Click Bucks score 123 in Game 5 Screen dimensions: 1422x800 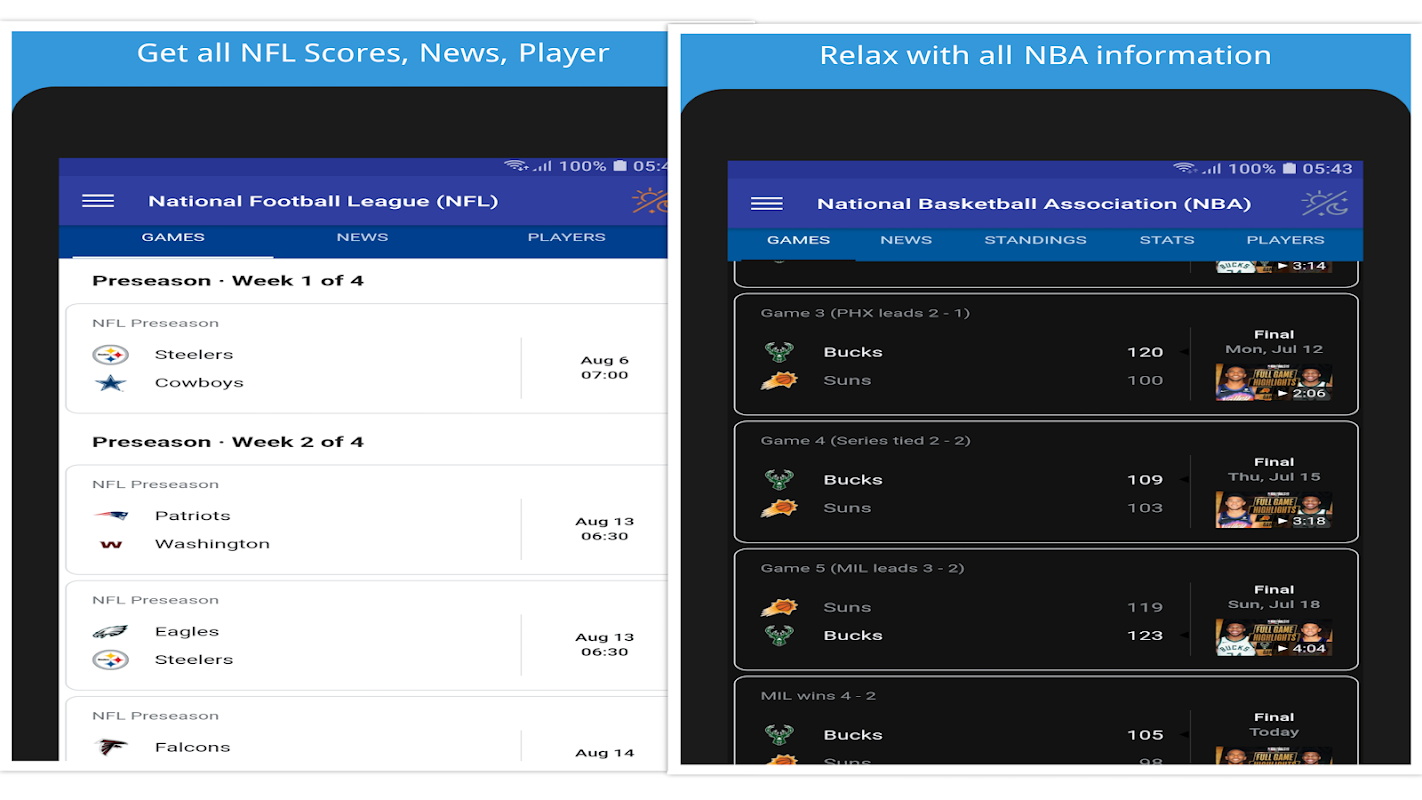pyautogui.click(x=1145, y=635)
